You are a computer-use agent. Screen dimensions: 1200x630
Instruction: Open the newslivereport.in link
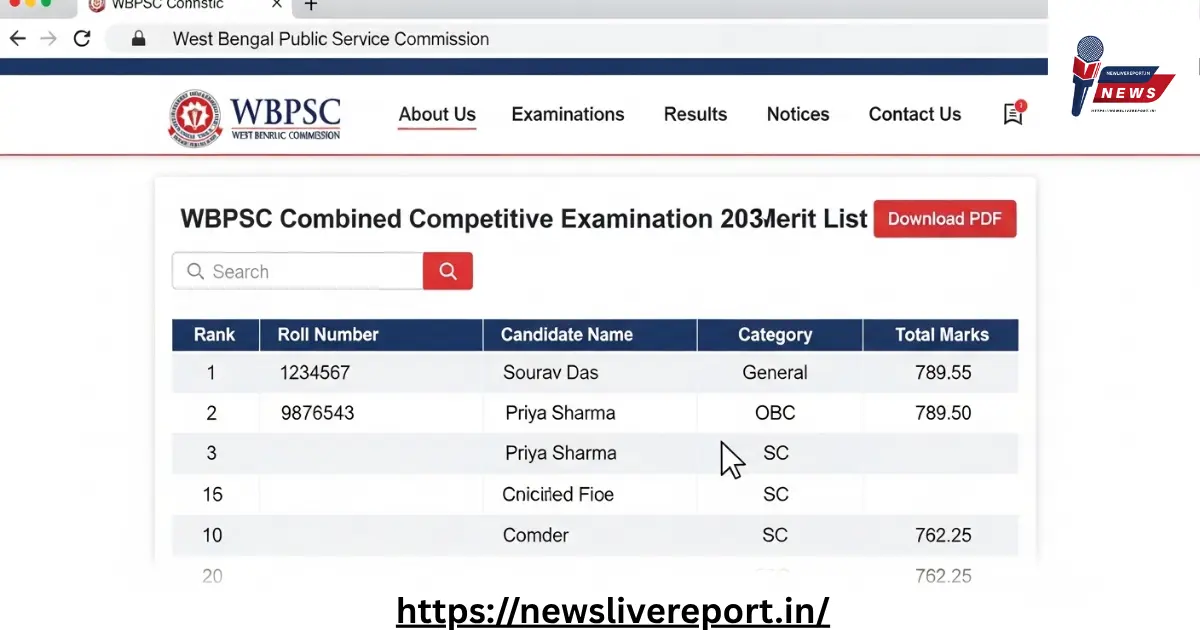pos(612,610)
